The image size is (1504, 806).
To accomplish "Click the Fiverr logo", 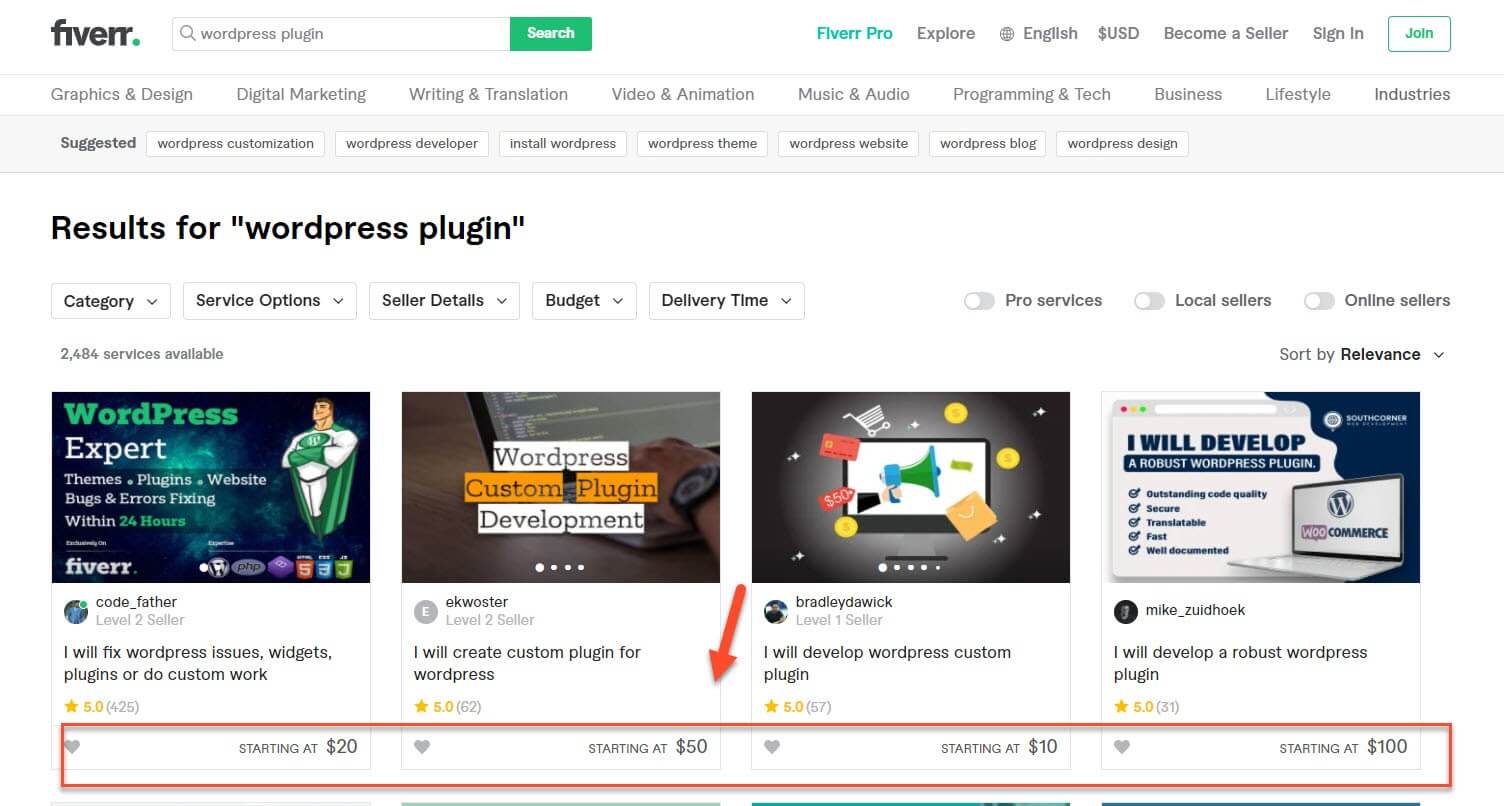I will pos(95,33).
